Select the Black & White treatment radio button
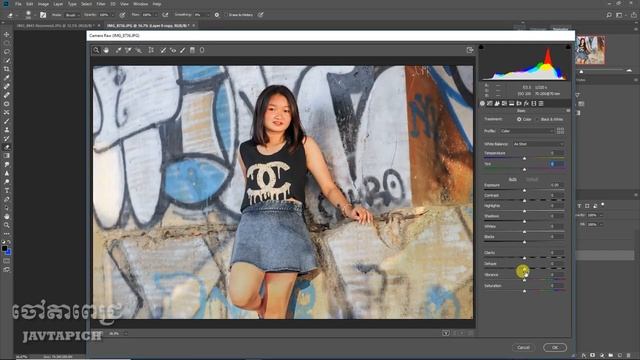This screenshot has width=640, height=360. (537, 120)
